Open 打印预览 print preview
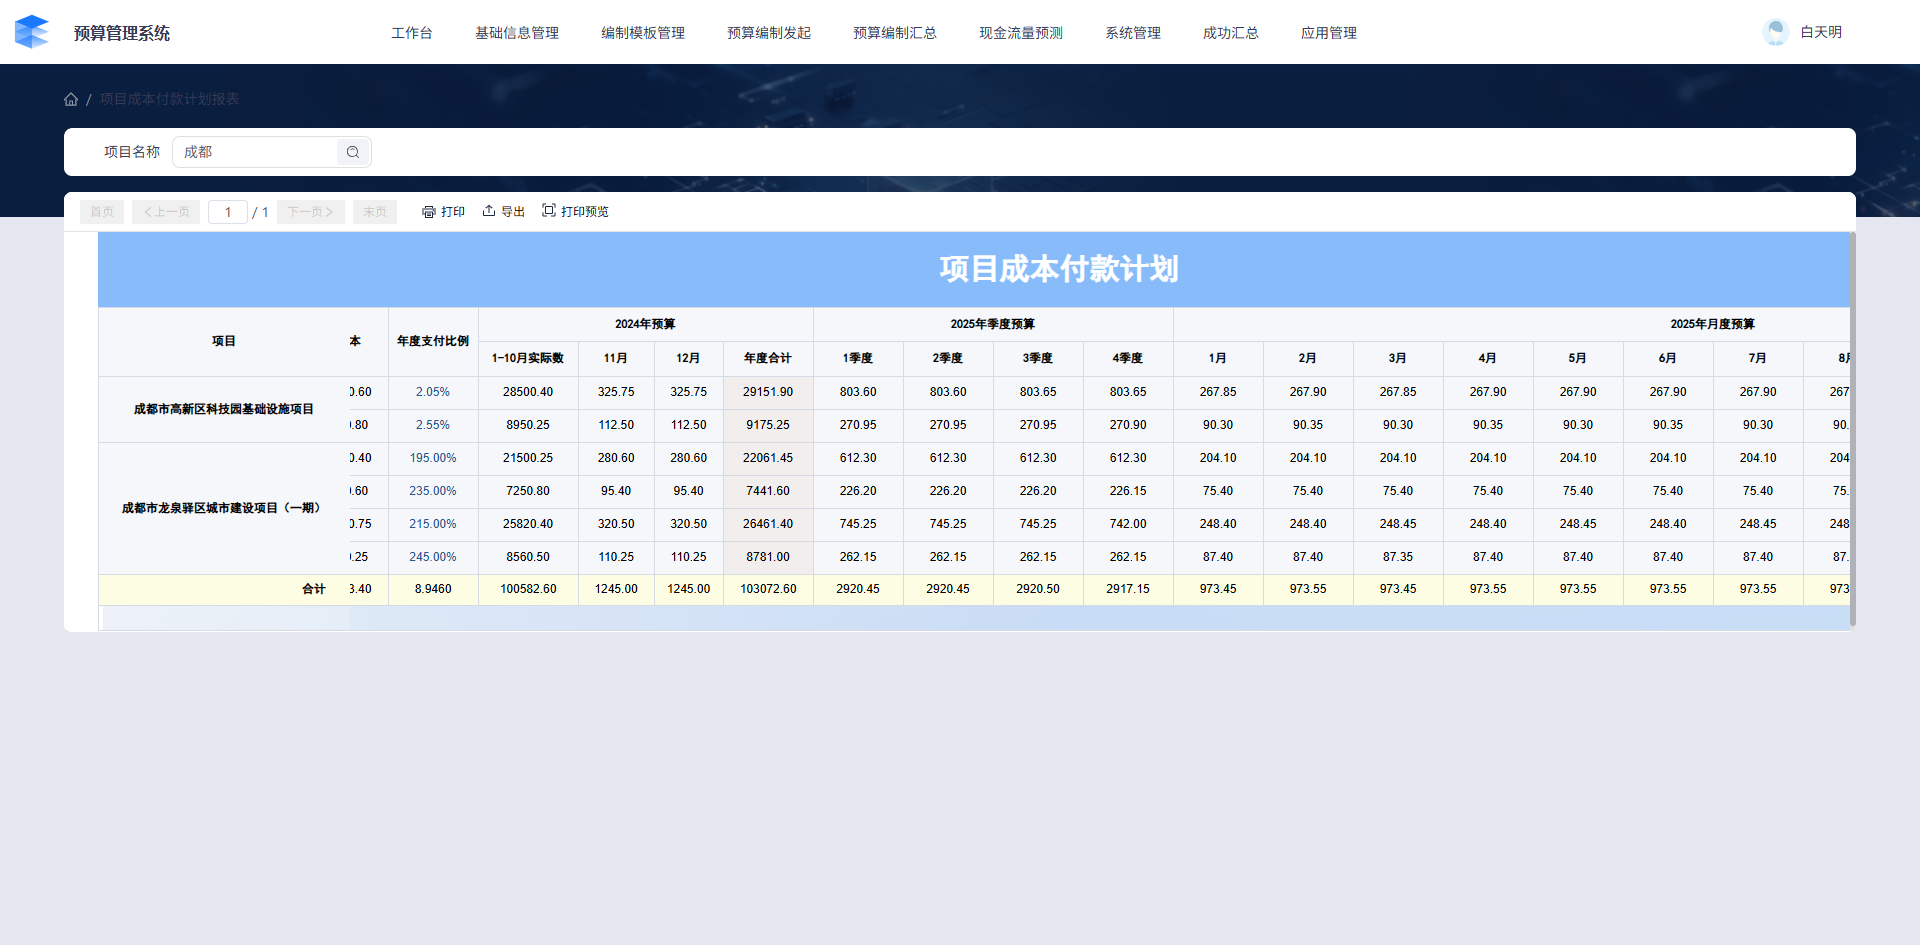Viewport: 1920px width, 945px height. [575, 212]
